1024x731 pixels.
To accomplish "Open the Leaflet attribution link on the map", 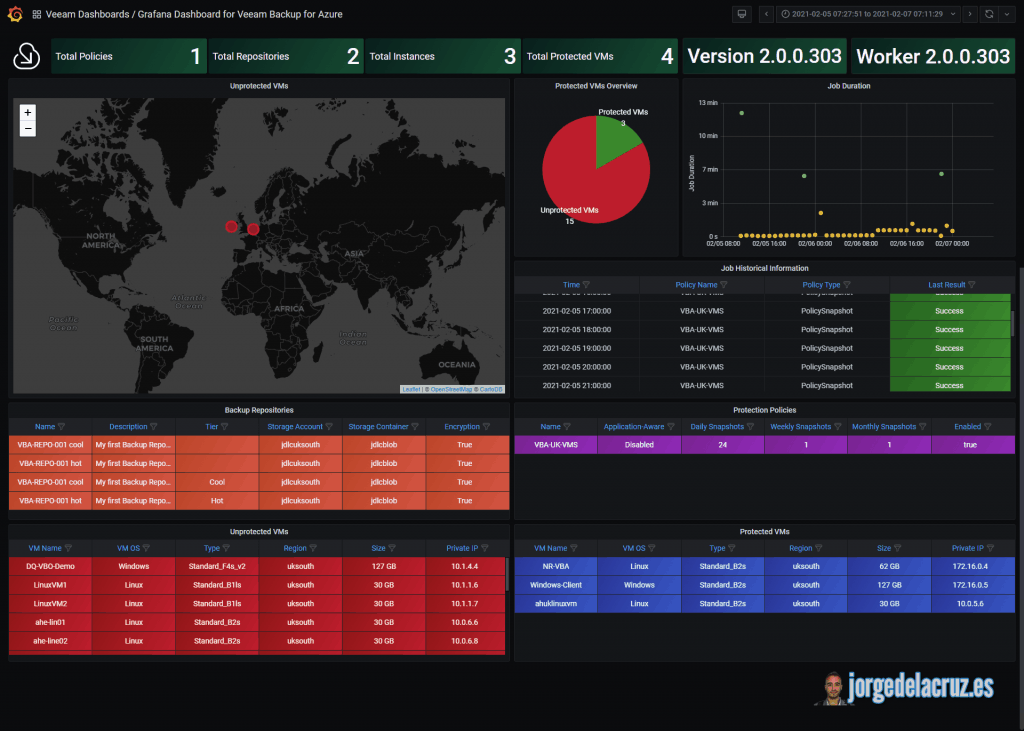I will (411, 389).
